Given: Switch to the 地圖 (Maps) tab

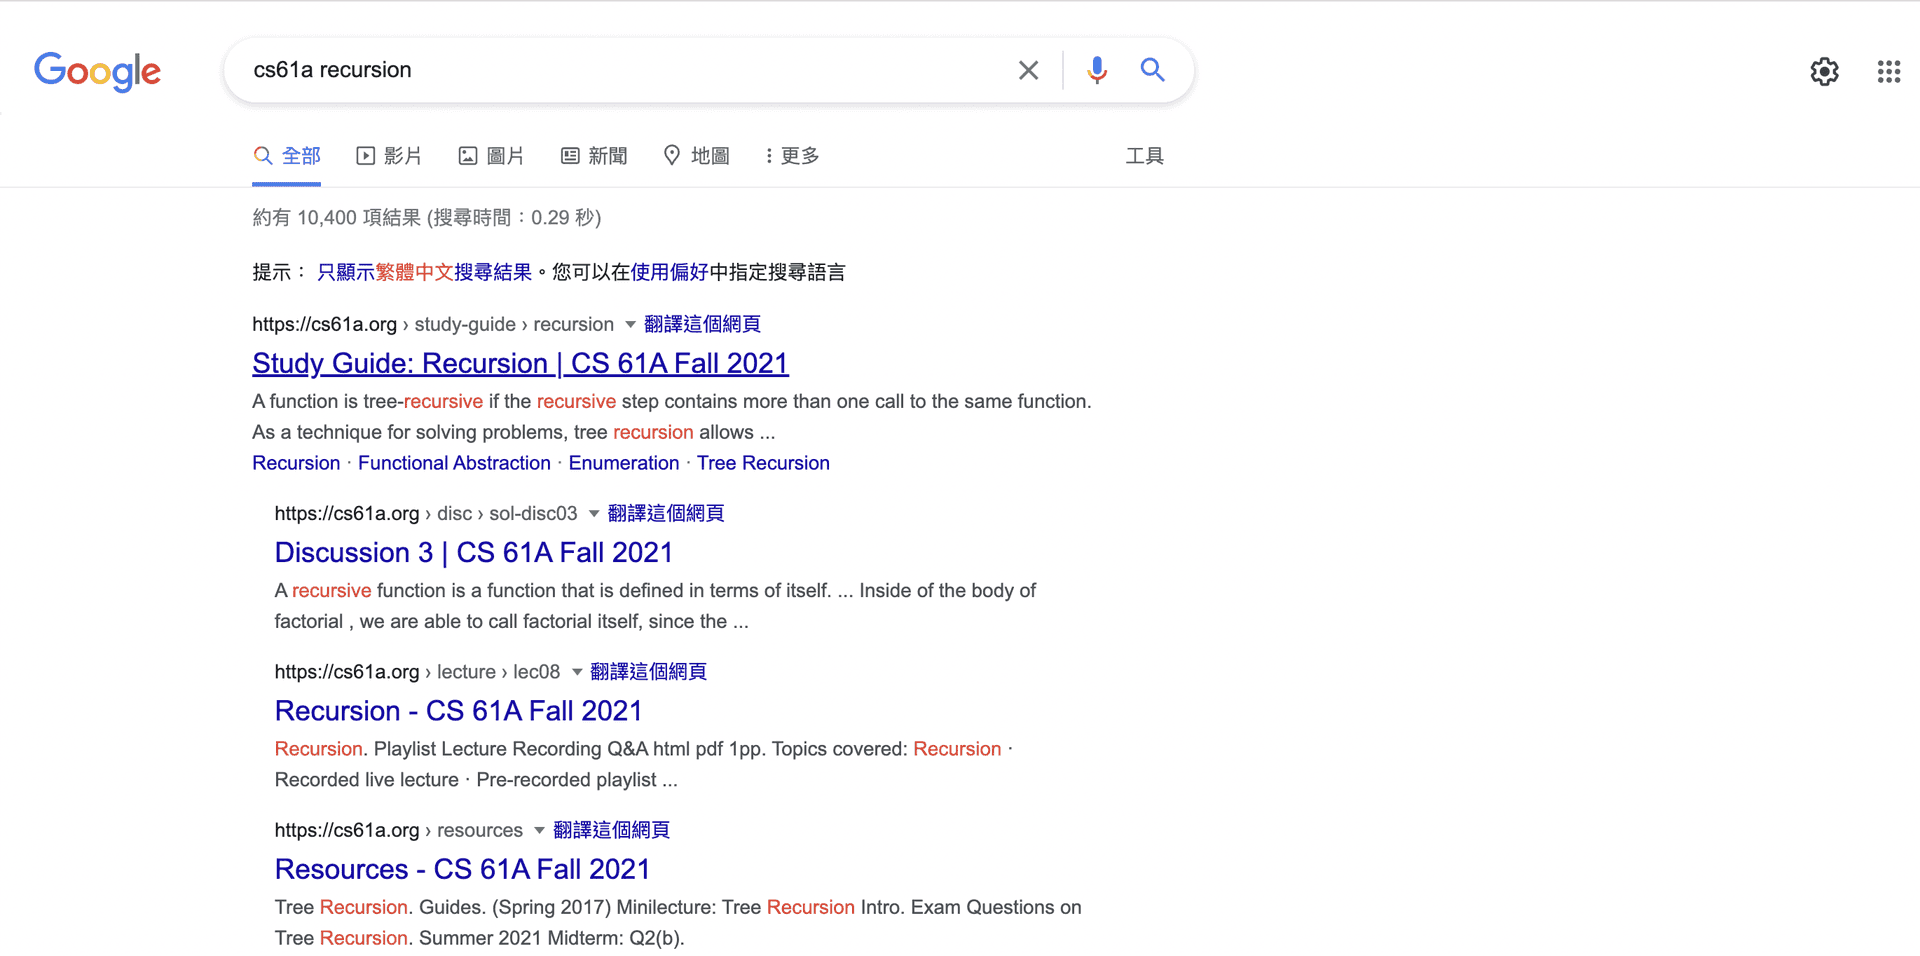Looking at the screenshot, I should (x=697, y=156).
